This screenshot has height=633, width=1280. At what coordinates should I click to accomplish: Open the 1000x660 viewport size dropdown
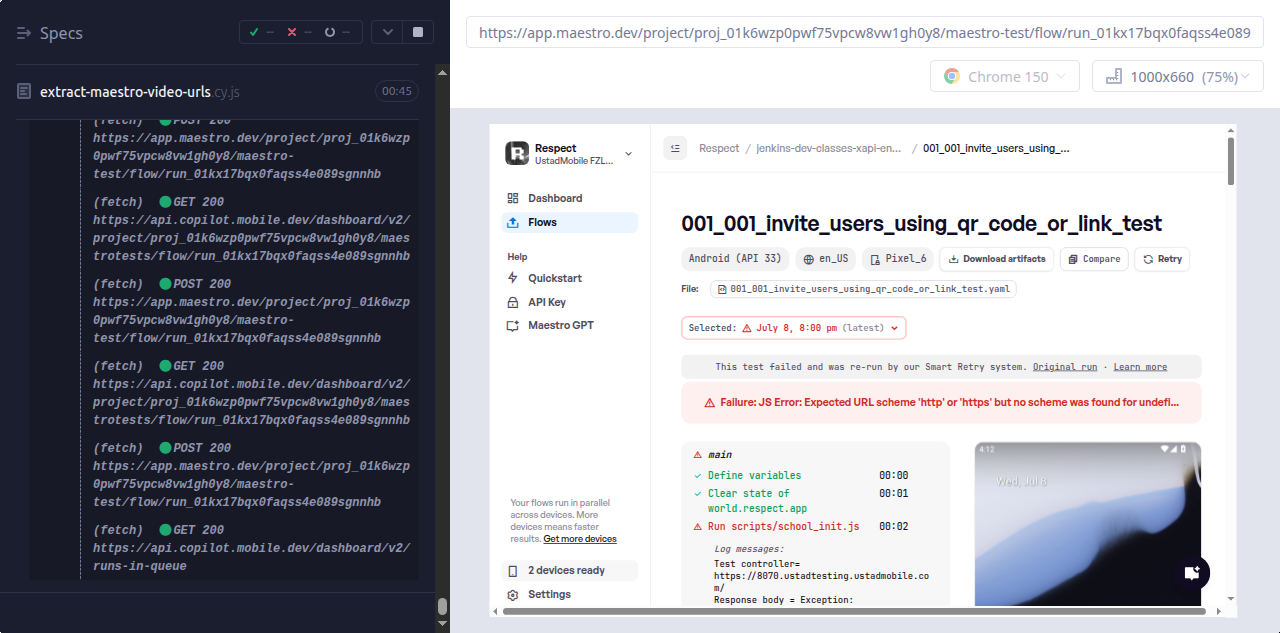[1178, 76]
